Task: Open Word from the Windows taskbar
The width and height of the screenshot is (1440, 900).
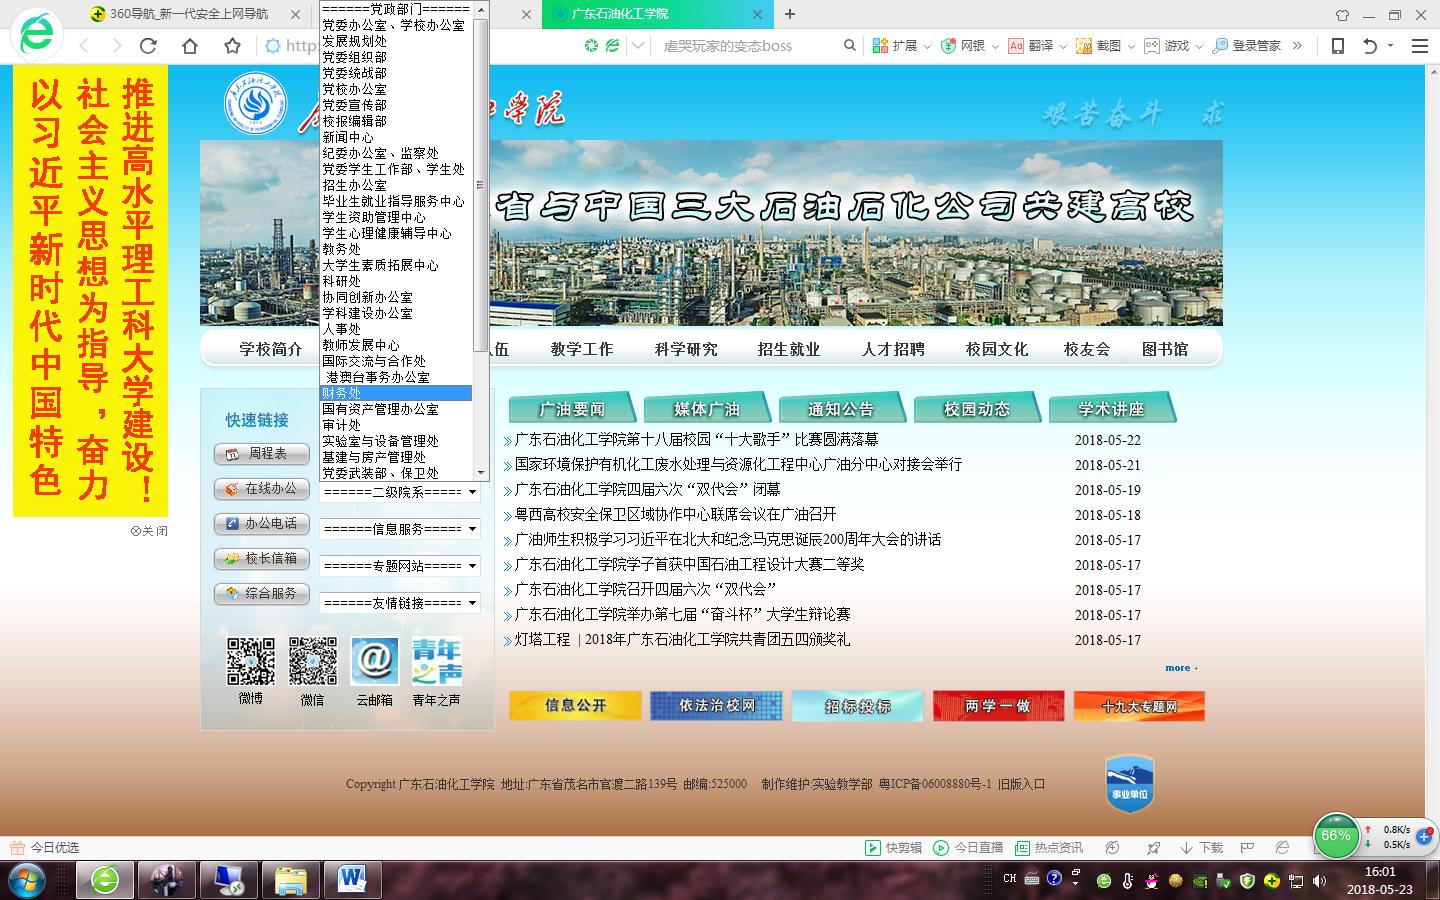Action: (x=351, y=880)
